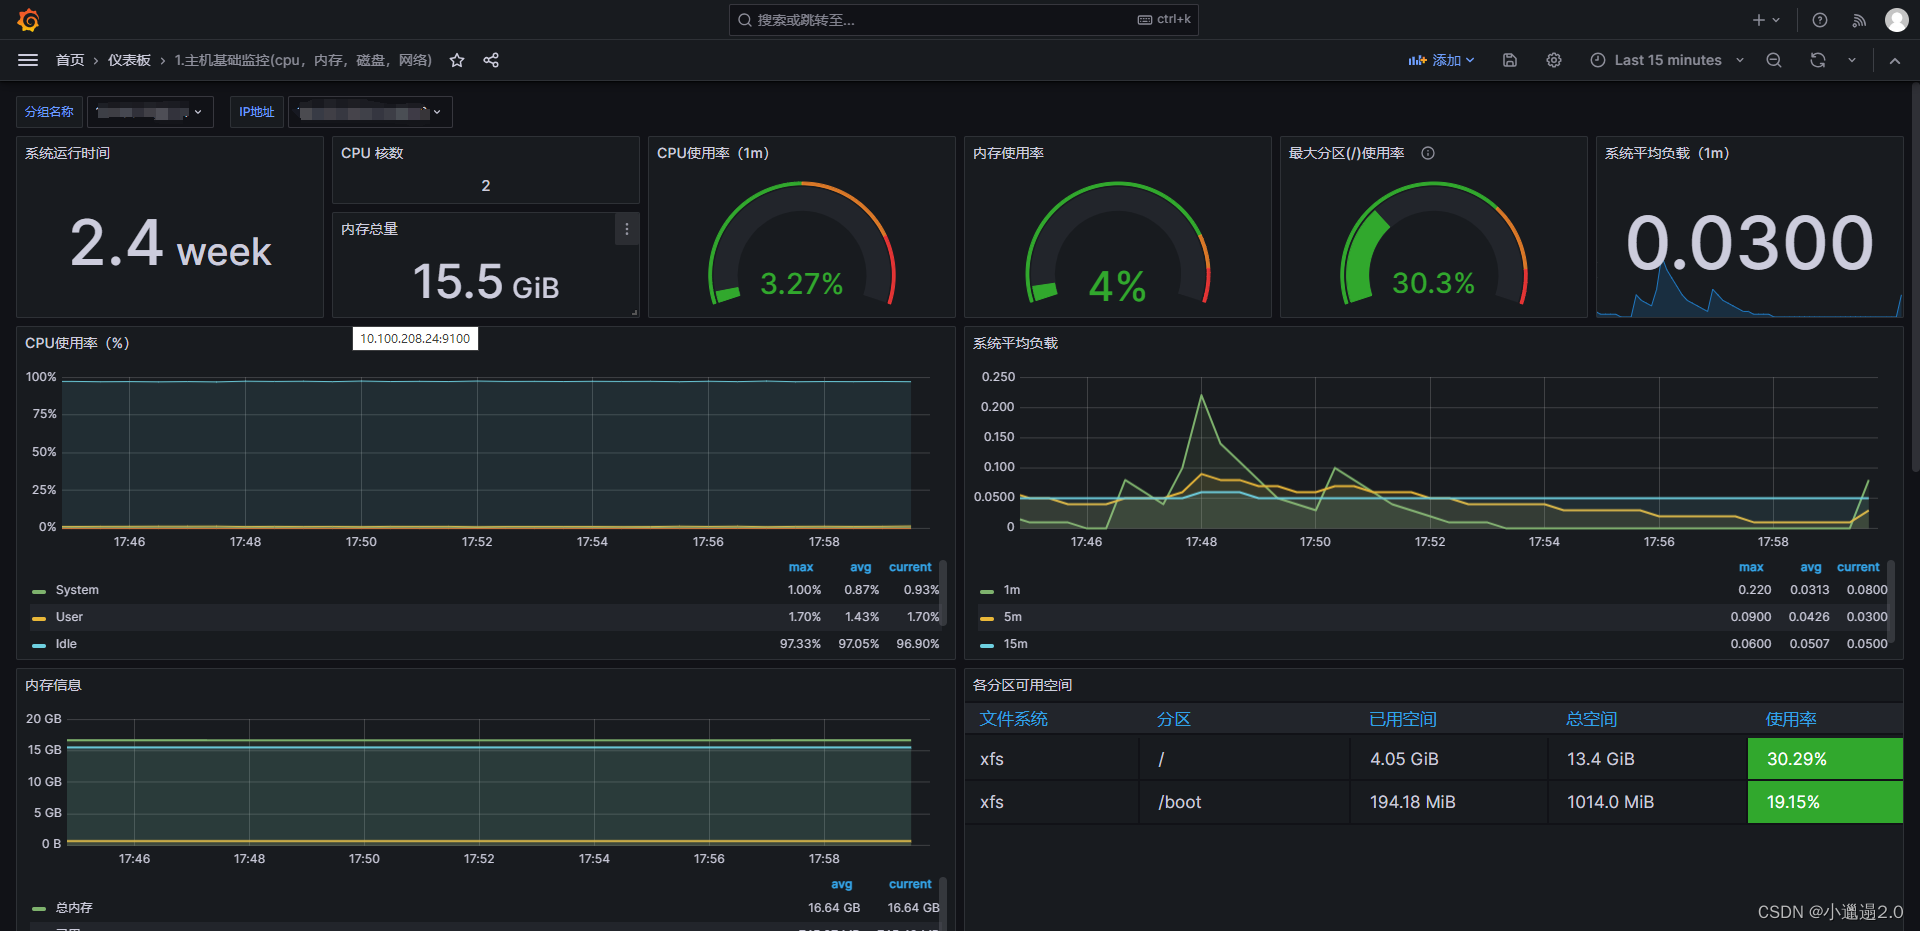Sort table by 分区 column header
This screenshot has height=931, width=1920.
1174,719
